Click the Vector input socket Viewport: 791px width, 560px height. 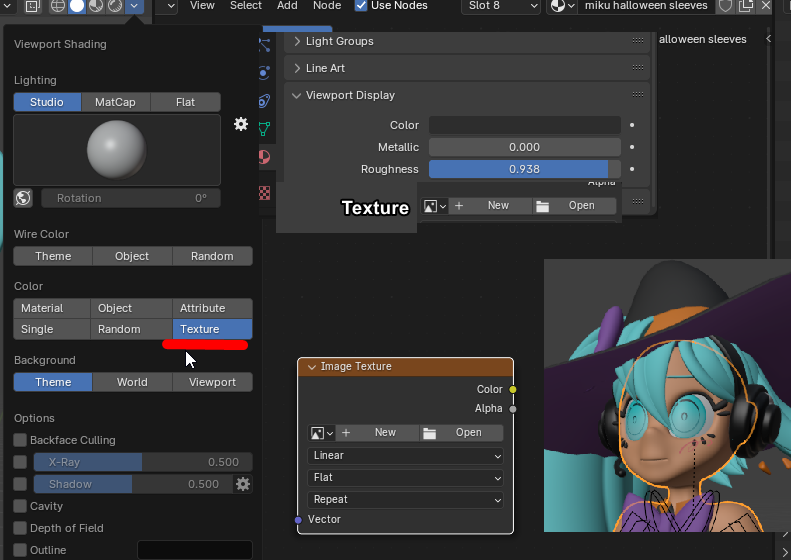pyautogui.click(x=298, y=520)
